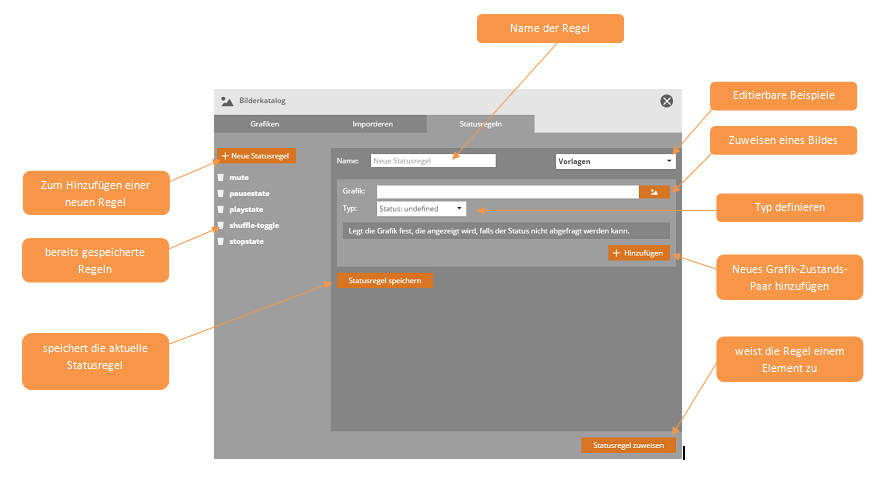Click trash icon next to pausestate
The width and height of the screenshot is (890, 485).
click(x=221, y=193)
